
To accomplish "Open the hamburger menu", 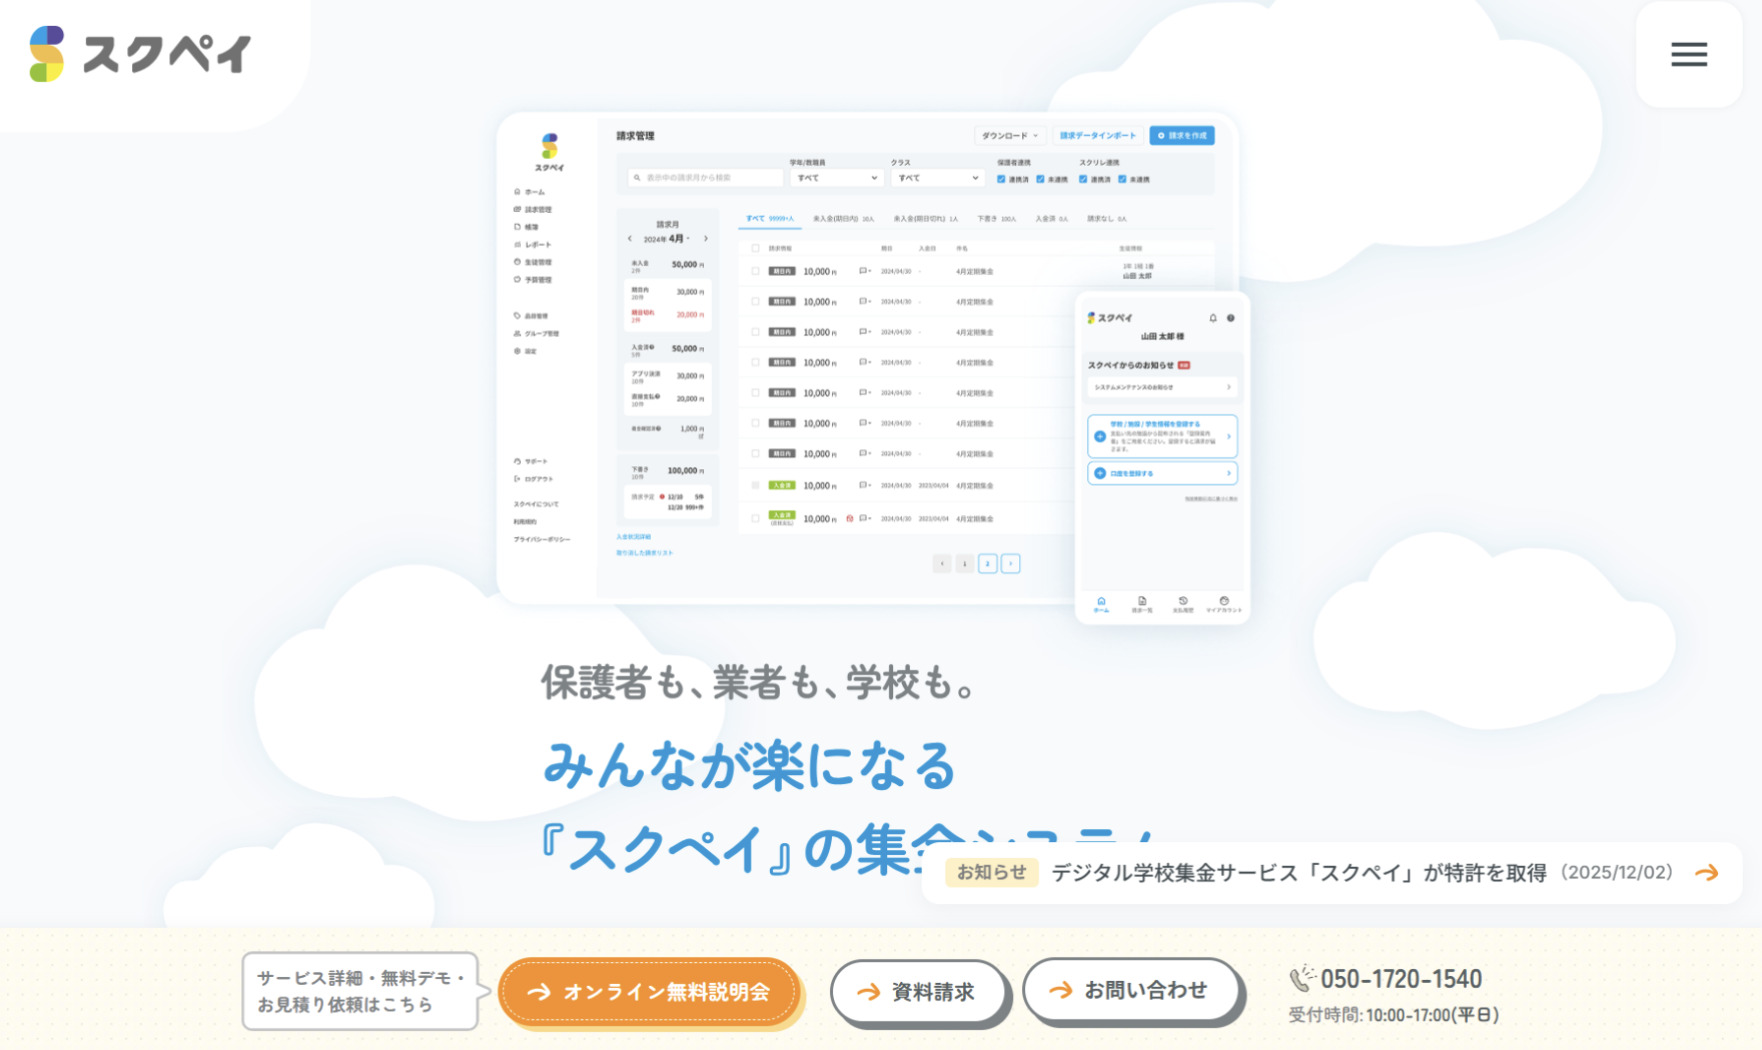I will click(x=1688, y=54).
